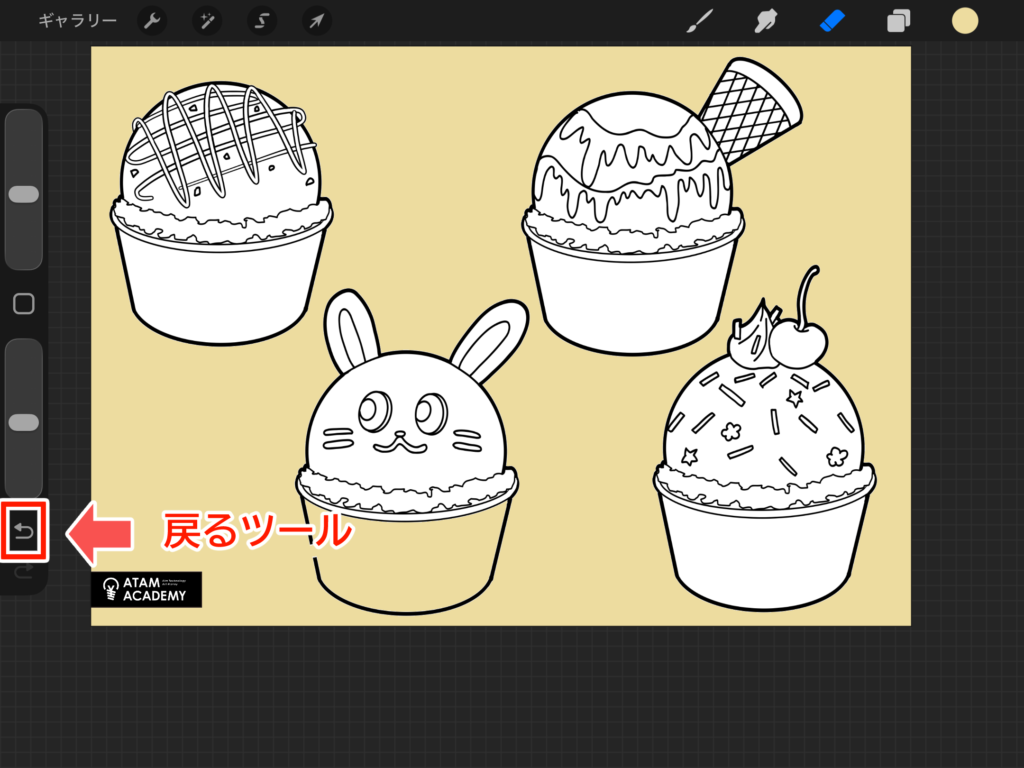
Task: Click the brush opacity slider handle
Action: click(24, 422)
